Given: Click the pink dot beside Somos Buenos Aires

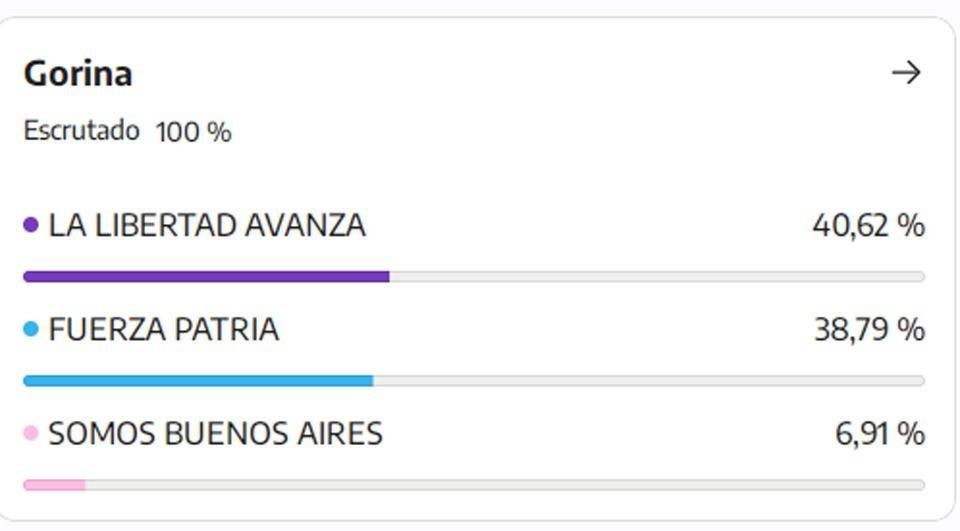Looking at the screenshot, I should coord(31,433).
